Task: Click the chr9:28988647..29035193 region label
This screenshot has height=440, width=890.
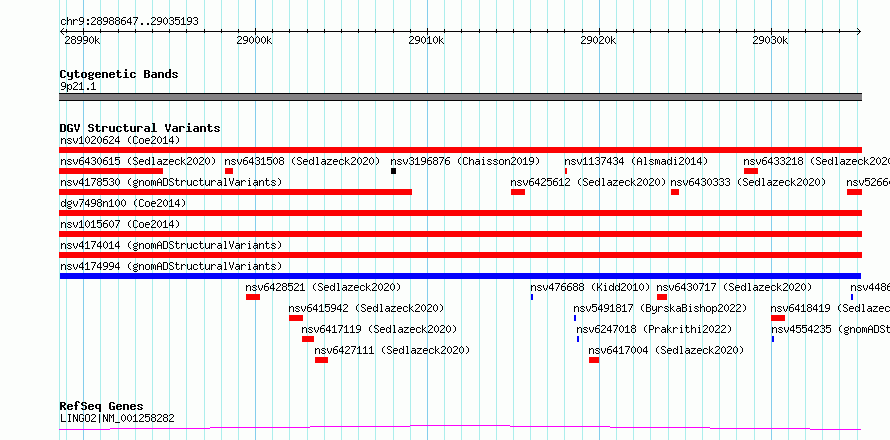Action: [129, 22]
